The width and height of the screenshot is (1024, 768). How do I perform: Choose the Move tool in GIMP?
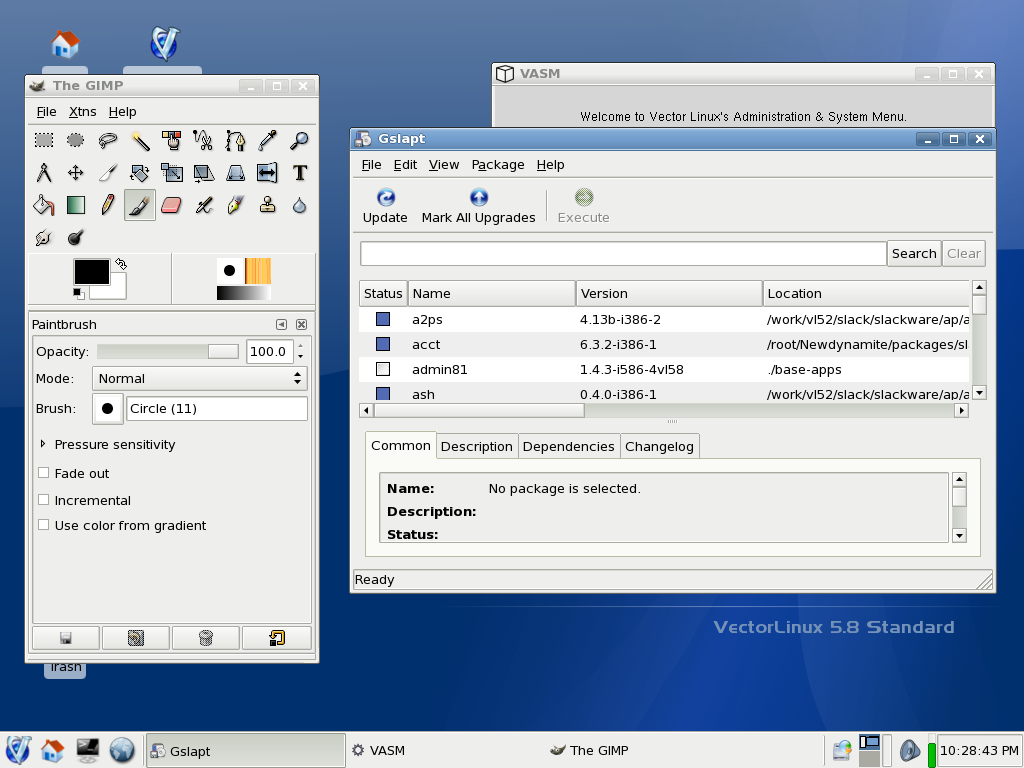point(76,173)
